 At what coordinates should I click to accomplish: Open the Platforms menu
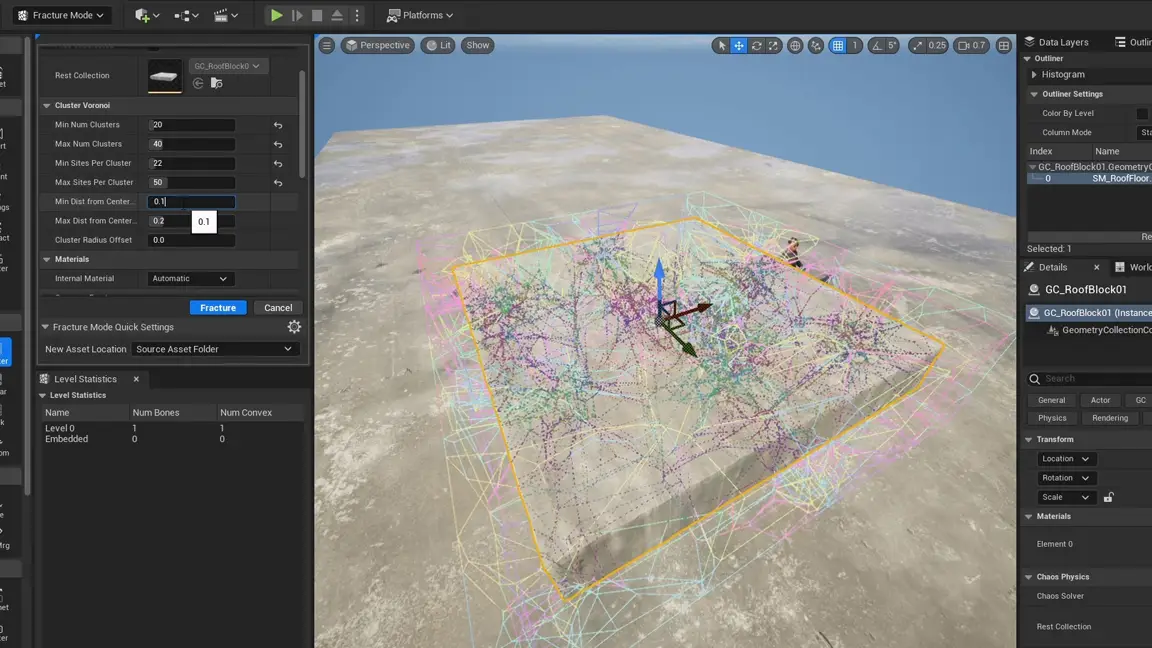pyautogui.click(x=420, y=15)
